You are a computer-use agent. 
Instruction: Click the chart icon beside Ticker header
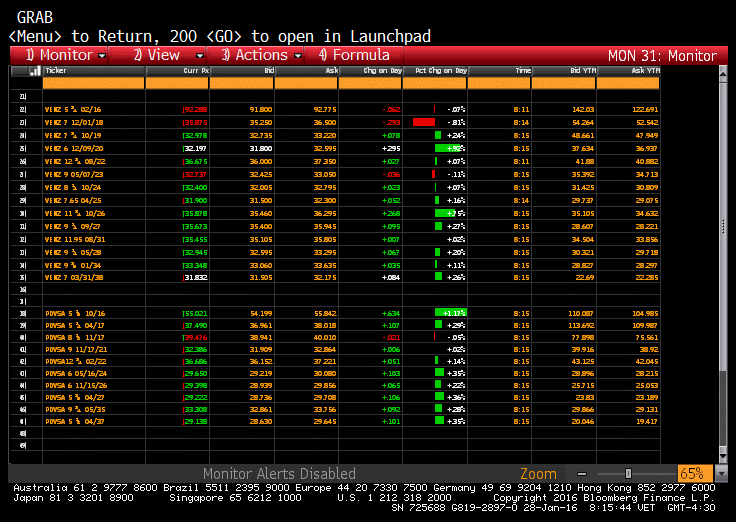[34, 71]
